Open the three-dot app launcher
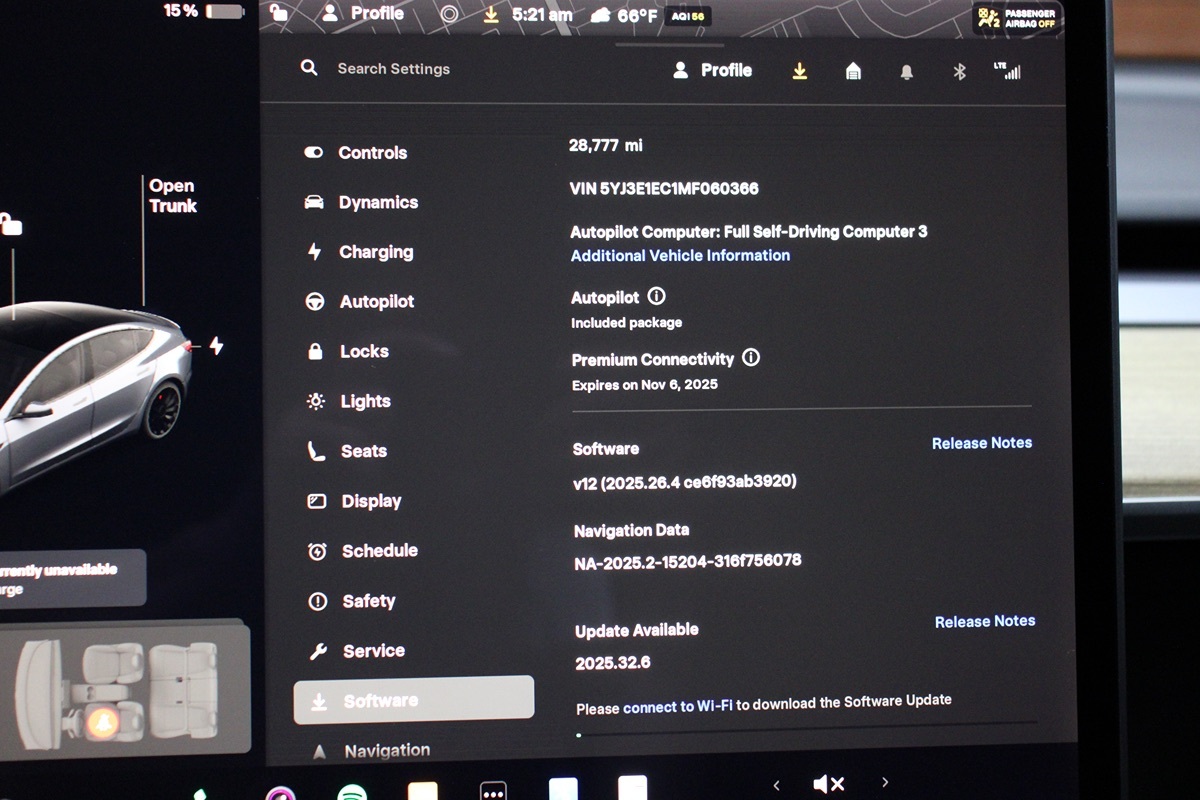 (x=493, y=791)
